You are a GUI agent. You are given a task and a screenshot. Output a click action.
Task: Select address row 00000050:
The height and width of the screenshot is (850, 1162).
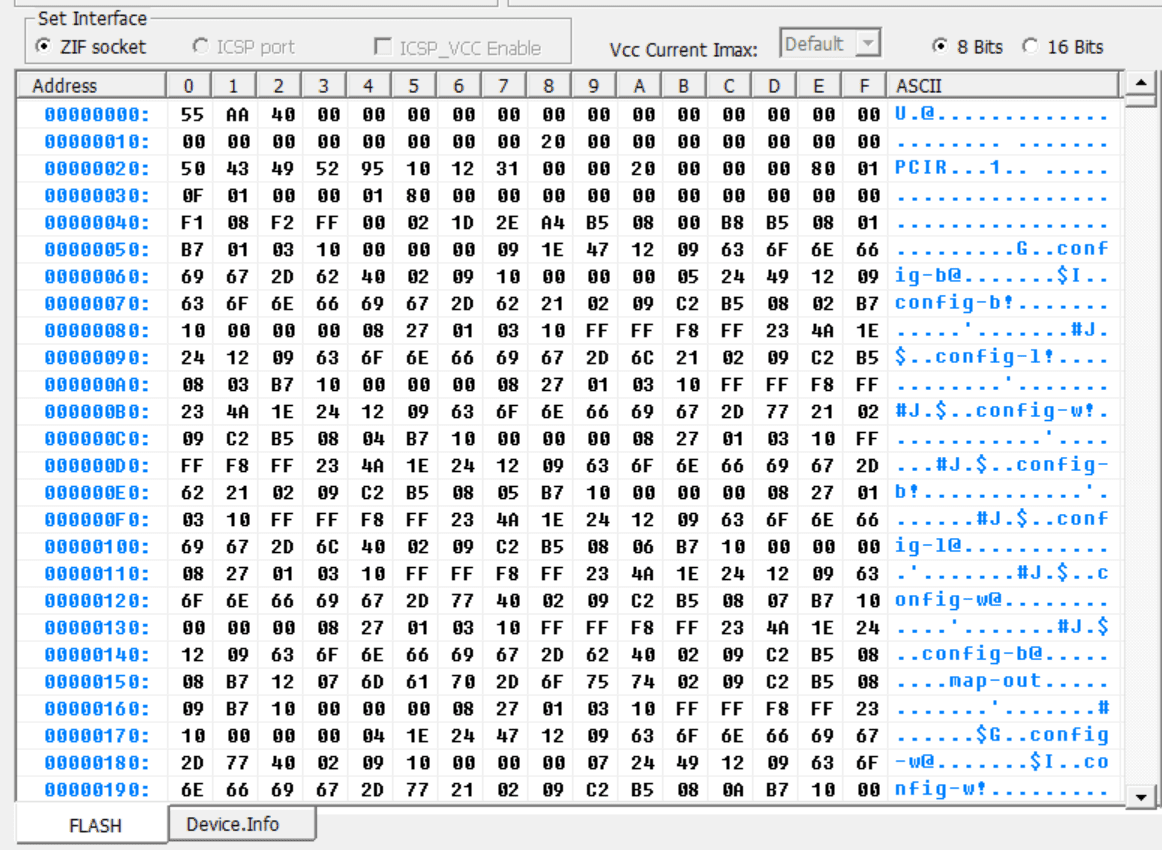tap(96, 250)
